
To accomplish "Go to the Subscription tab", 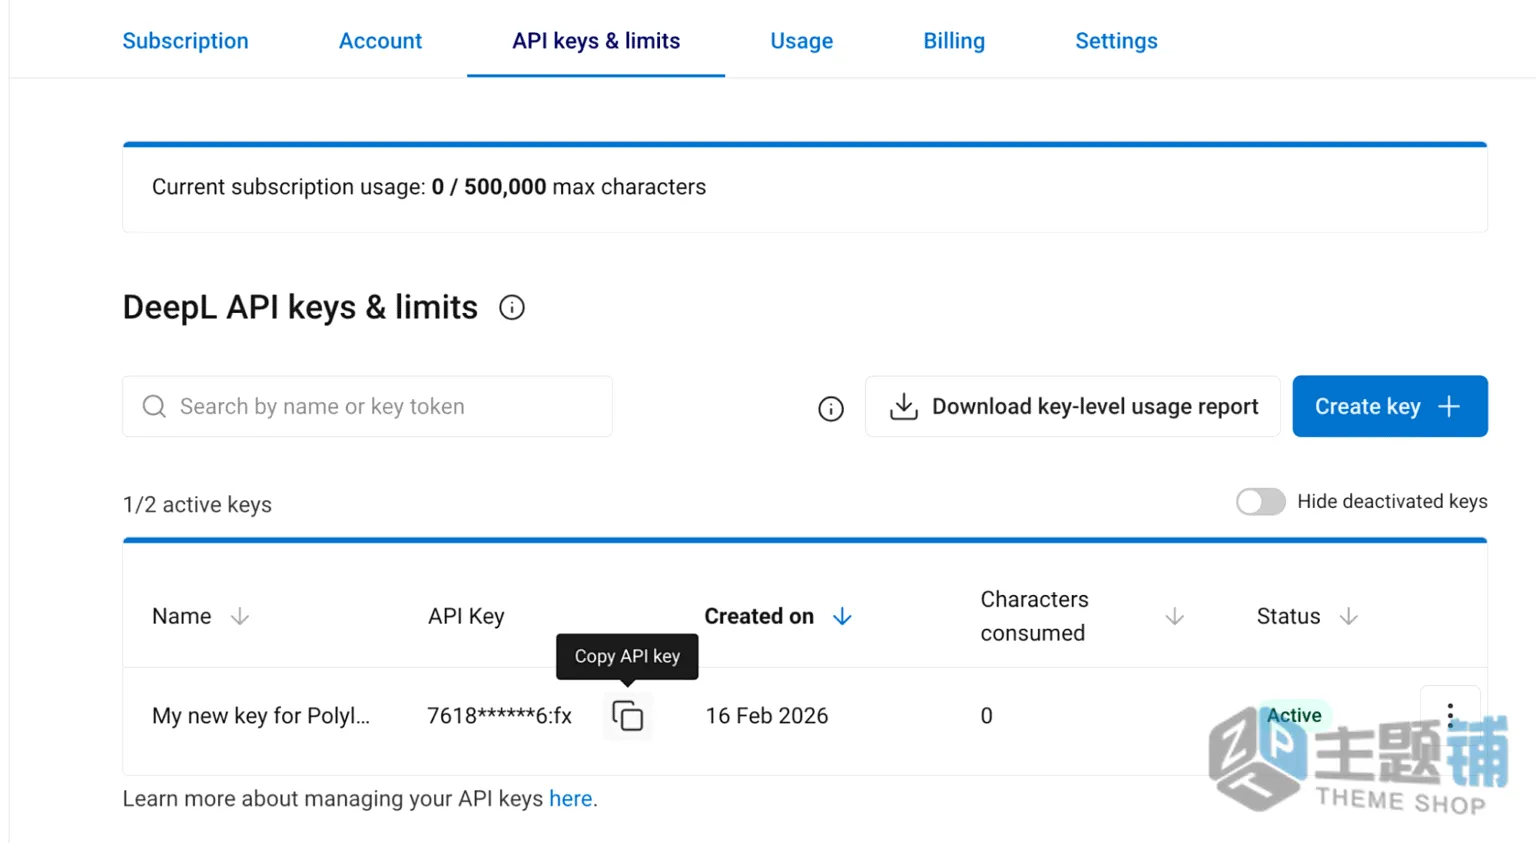I will [x=185, y=41].
